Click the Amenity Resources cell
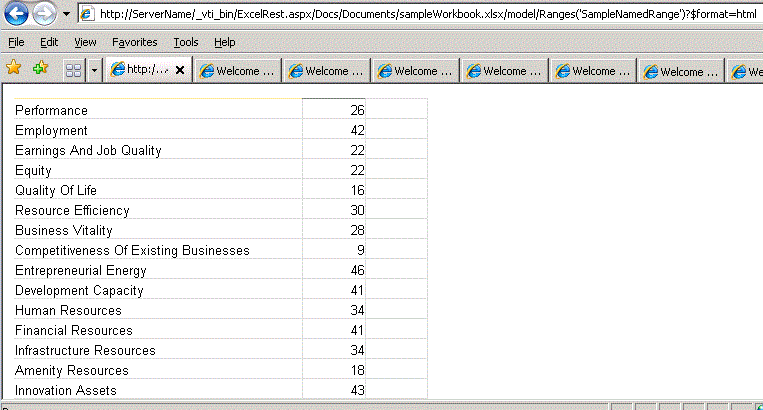The height and width of the screenshot is (410, 763). tap(158, 369)
